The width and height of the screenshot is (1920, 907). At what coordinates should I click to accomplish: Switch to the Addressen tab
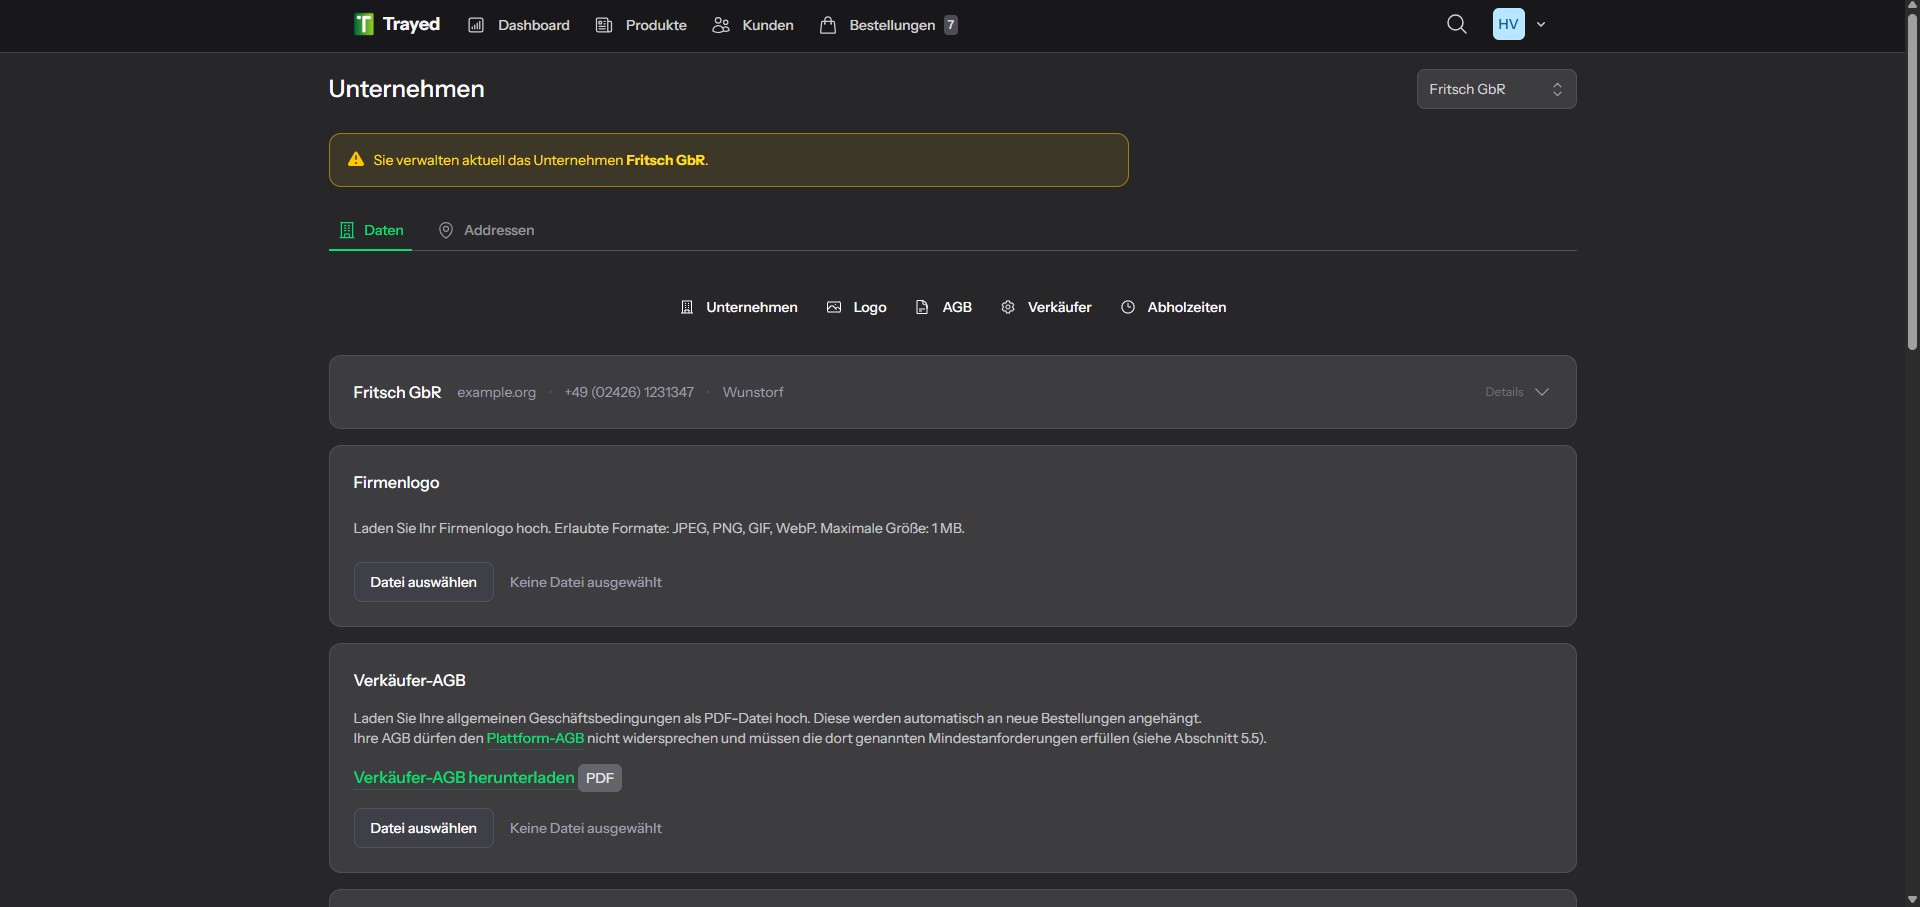click(485, 230)
